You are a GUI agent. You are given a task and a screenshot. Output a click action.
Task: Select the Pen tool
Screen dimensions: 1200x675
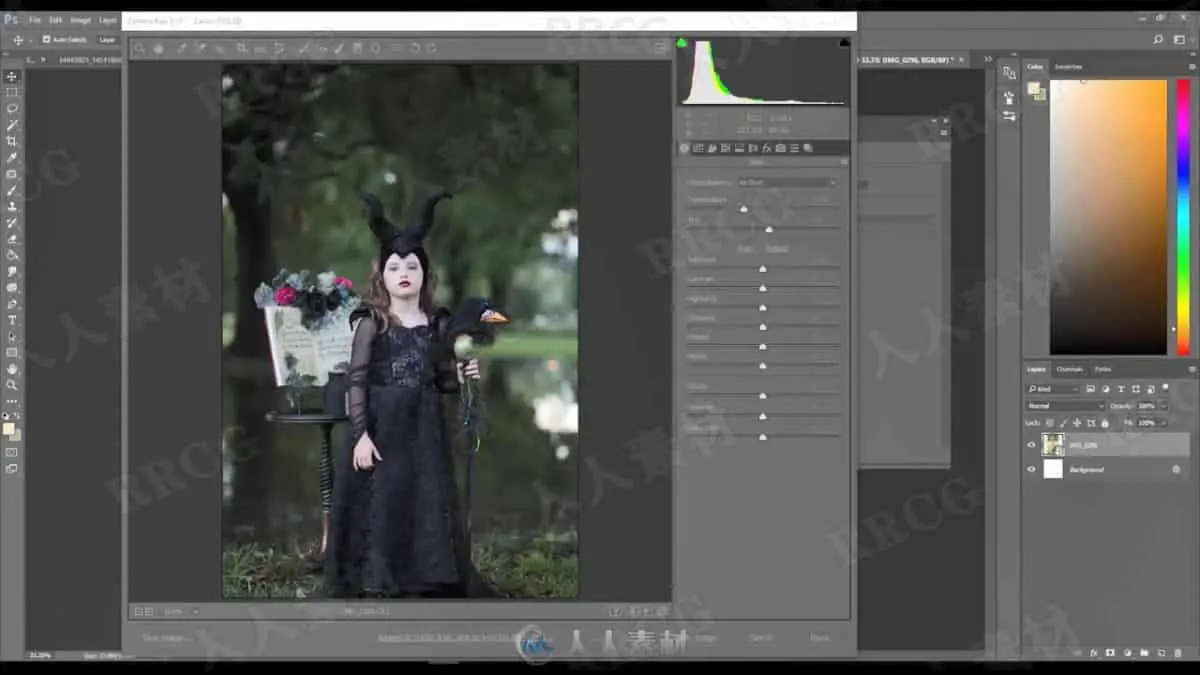(12, 303)
